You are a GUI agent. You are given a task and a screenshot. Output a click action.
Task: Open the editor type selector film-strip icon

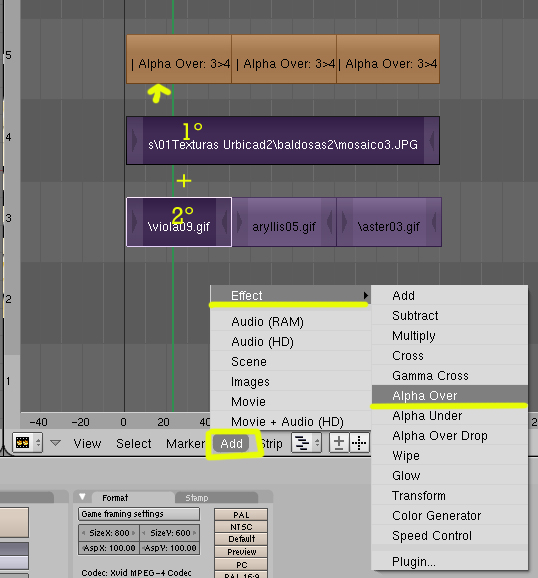click(27, 443)
